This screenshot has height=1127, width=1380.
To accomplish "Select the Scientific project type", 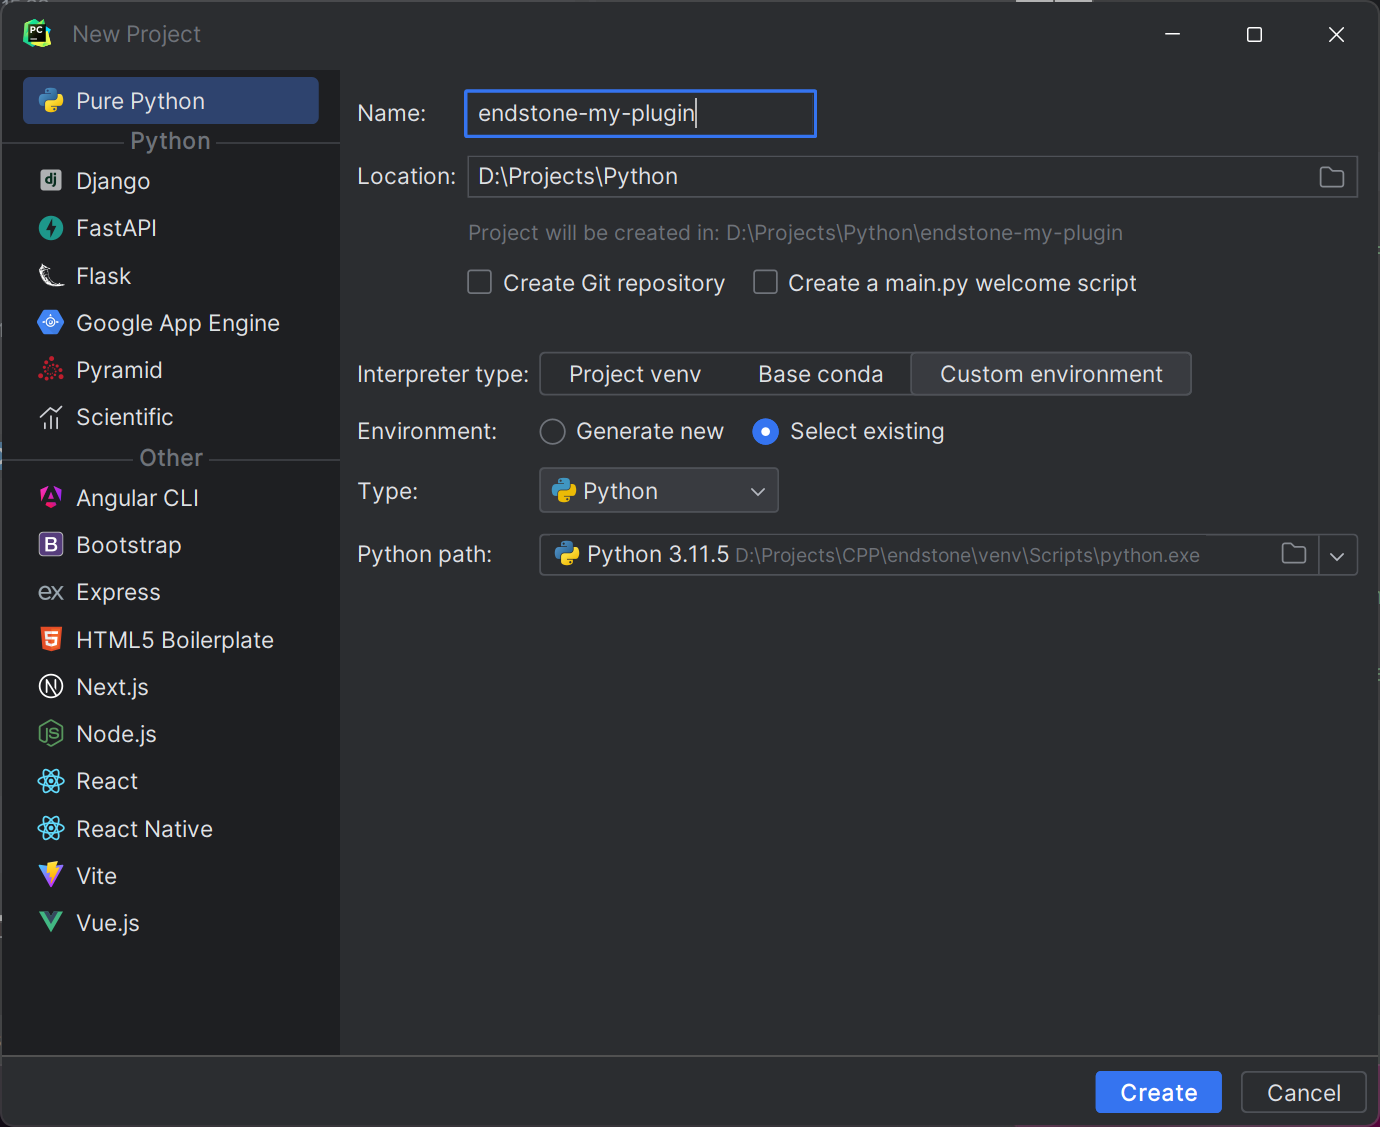I will pos(50,417).
